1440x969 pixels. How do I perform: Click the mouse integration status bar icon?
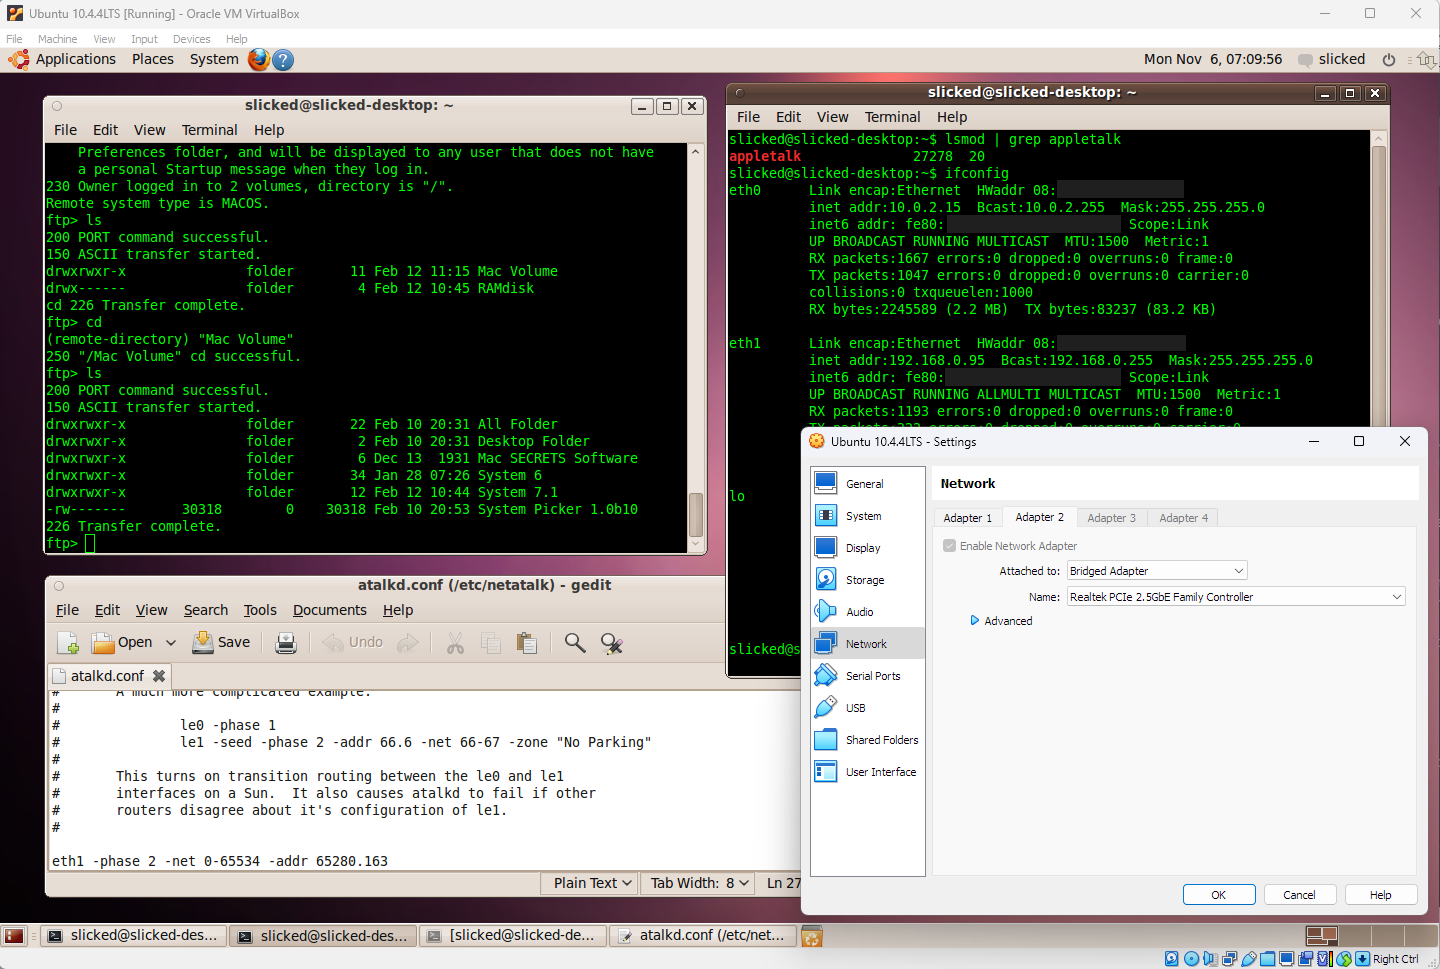(1344, 958)
